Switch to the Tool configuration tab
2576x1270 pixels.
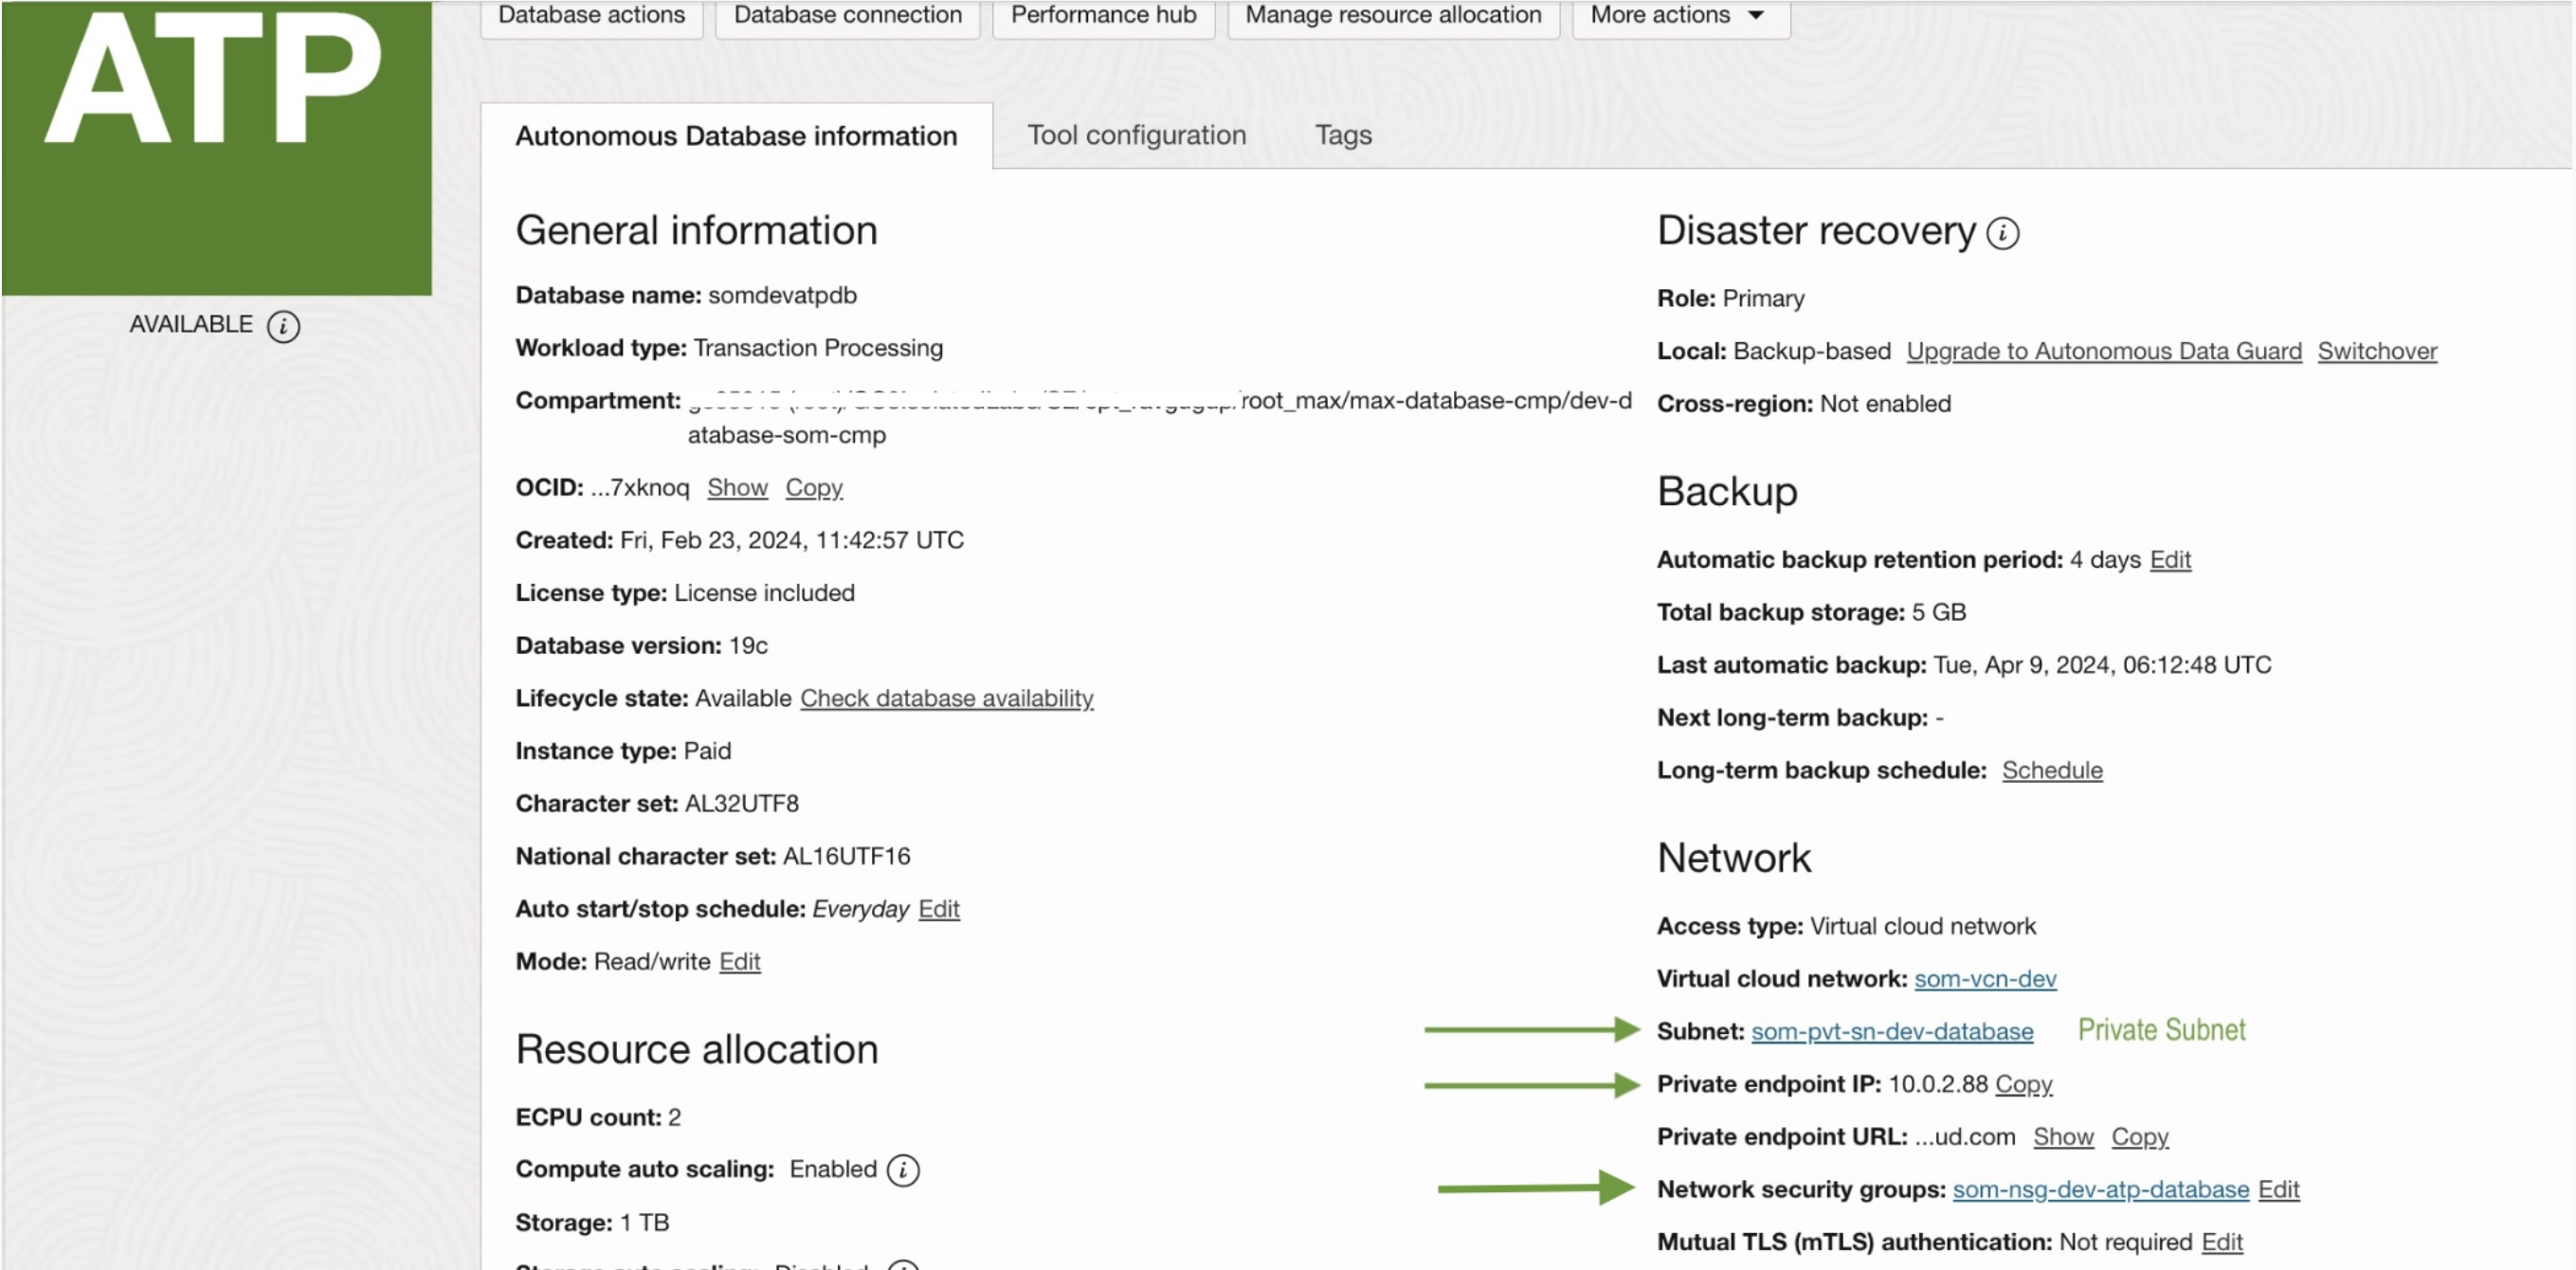[x=1136, y=135]
